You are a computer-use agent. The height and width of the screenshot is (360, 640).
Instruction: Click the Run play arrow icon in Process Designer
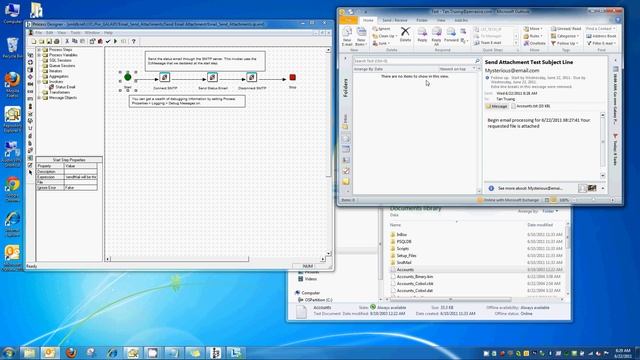[116, 41]
